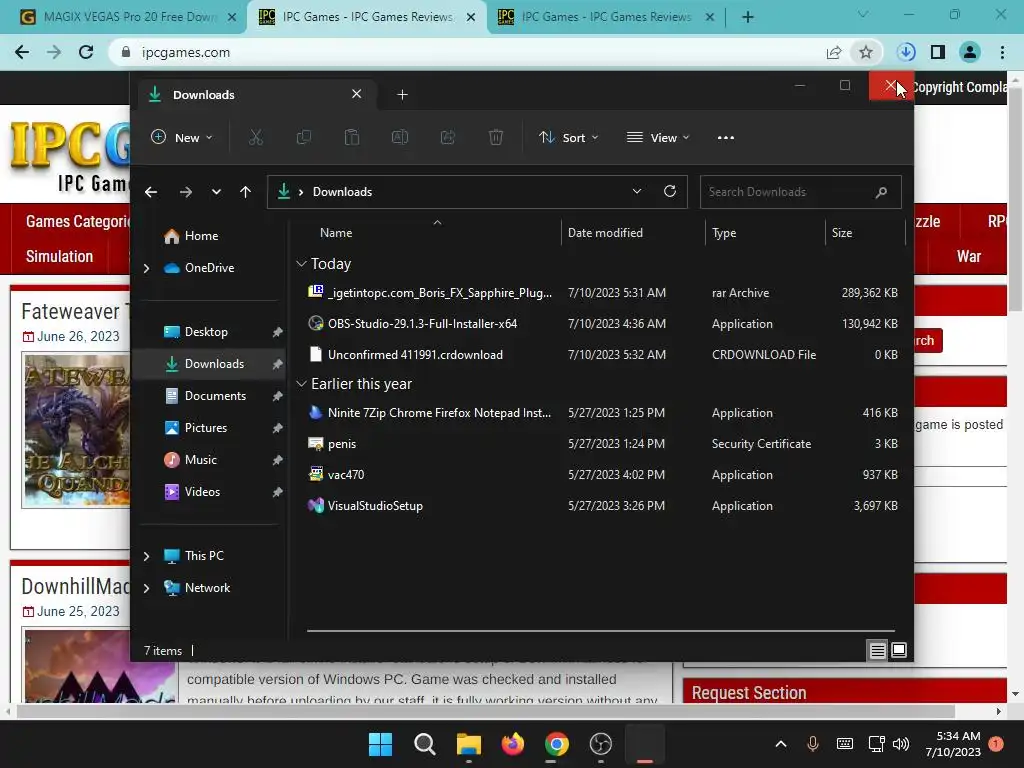Open Windows Start menu
The height and width of the screenshot is (768, 1024).
[x=380, y=744]
